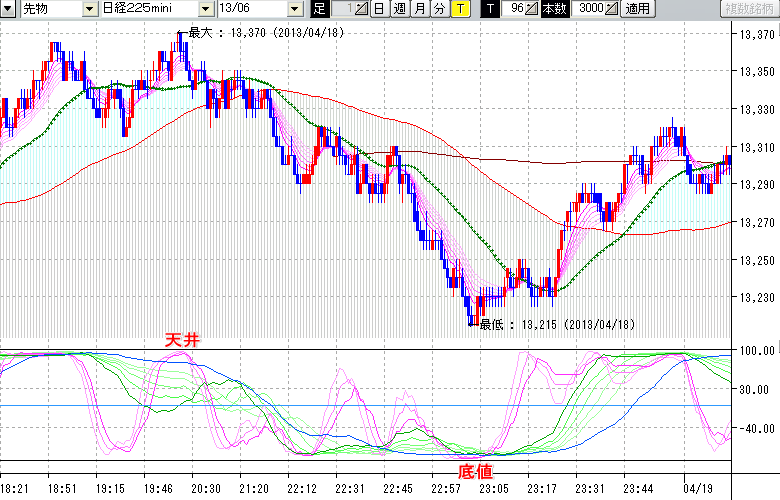Open the 13/06 contract month dropdown
The image size is (780, 500).
click(x=294, y=9)
